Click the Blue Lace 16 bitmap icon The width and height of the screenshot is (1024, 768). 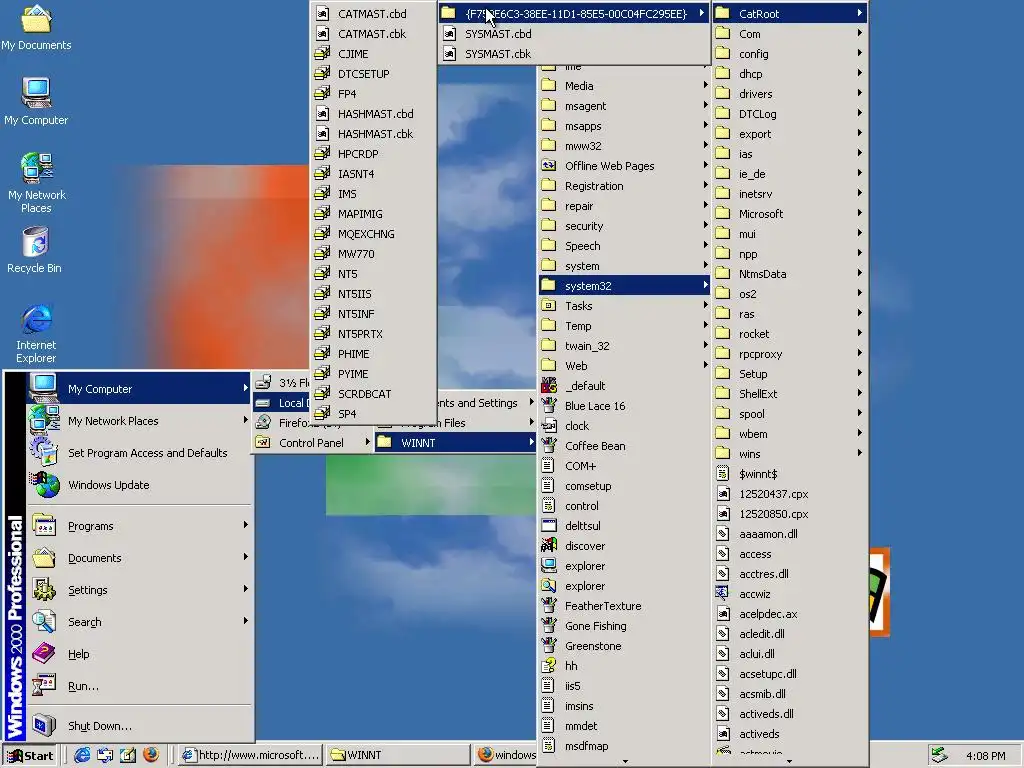pos(549,406)
